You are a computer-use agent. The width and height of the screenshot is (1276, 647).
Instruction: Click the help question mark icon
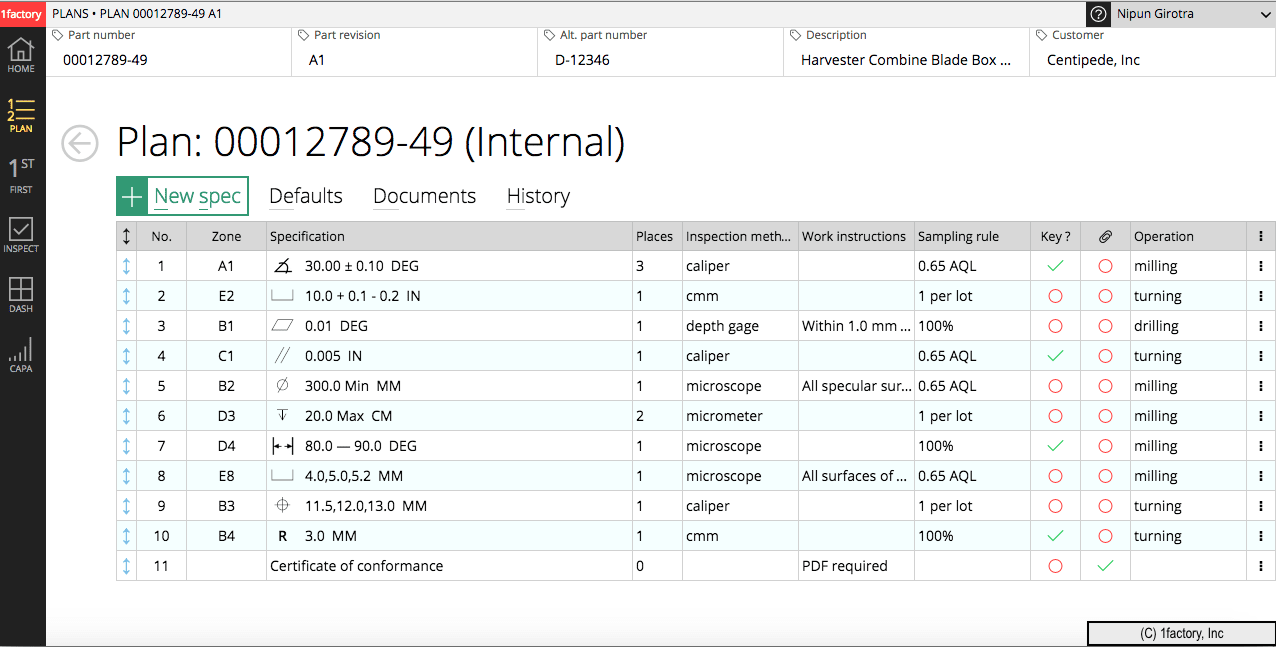pyautogui.click(x=1099, y=14)
